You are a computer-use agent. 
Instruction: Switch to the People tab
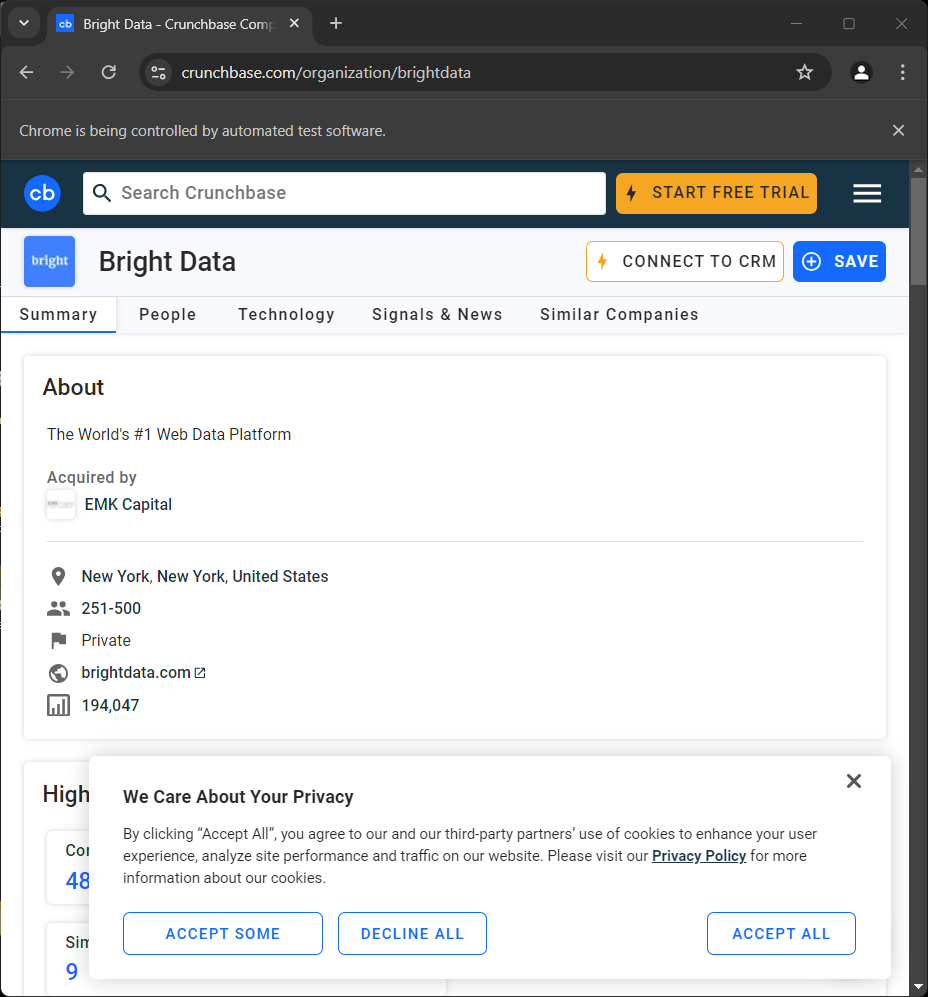pyautogui.click(x=167, y=314)
